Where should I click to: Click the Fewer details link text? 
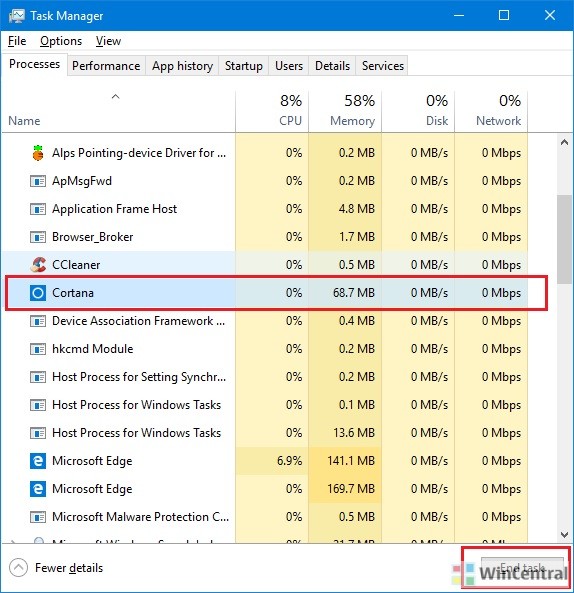69,568
